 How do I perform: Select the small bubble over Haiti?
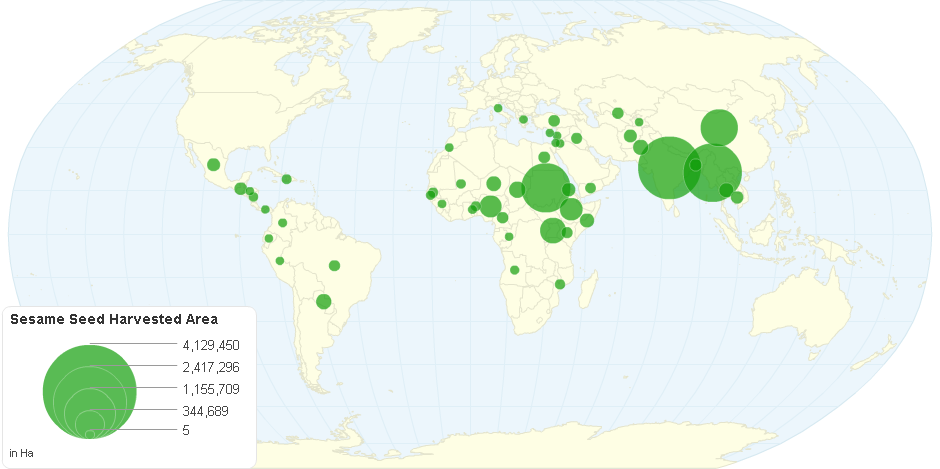(x=286, y=179)
